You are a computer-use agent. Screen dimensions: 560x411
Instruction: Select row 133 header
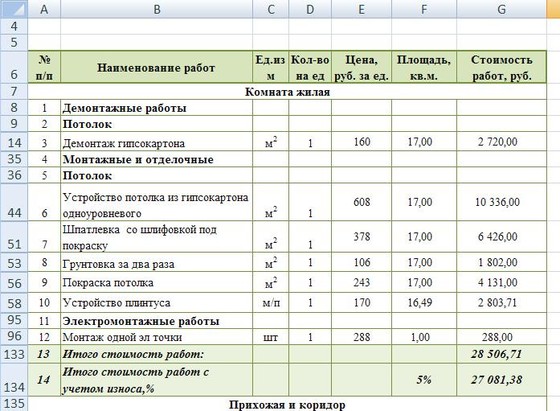[14, 354]
